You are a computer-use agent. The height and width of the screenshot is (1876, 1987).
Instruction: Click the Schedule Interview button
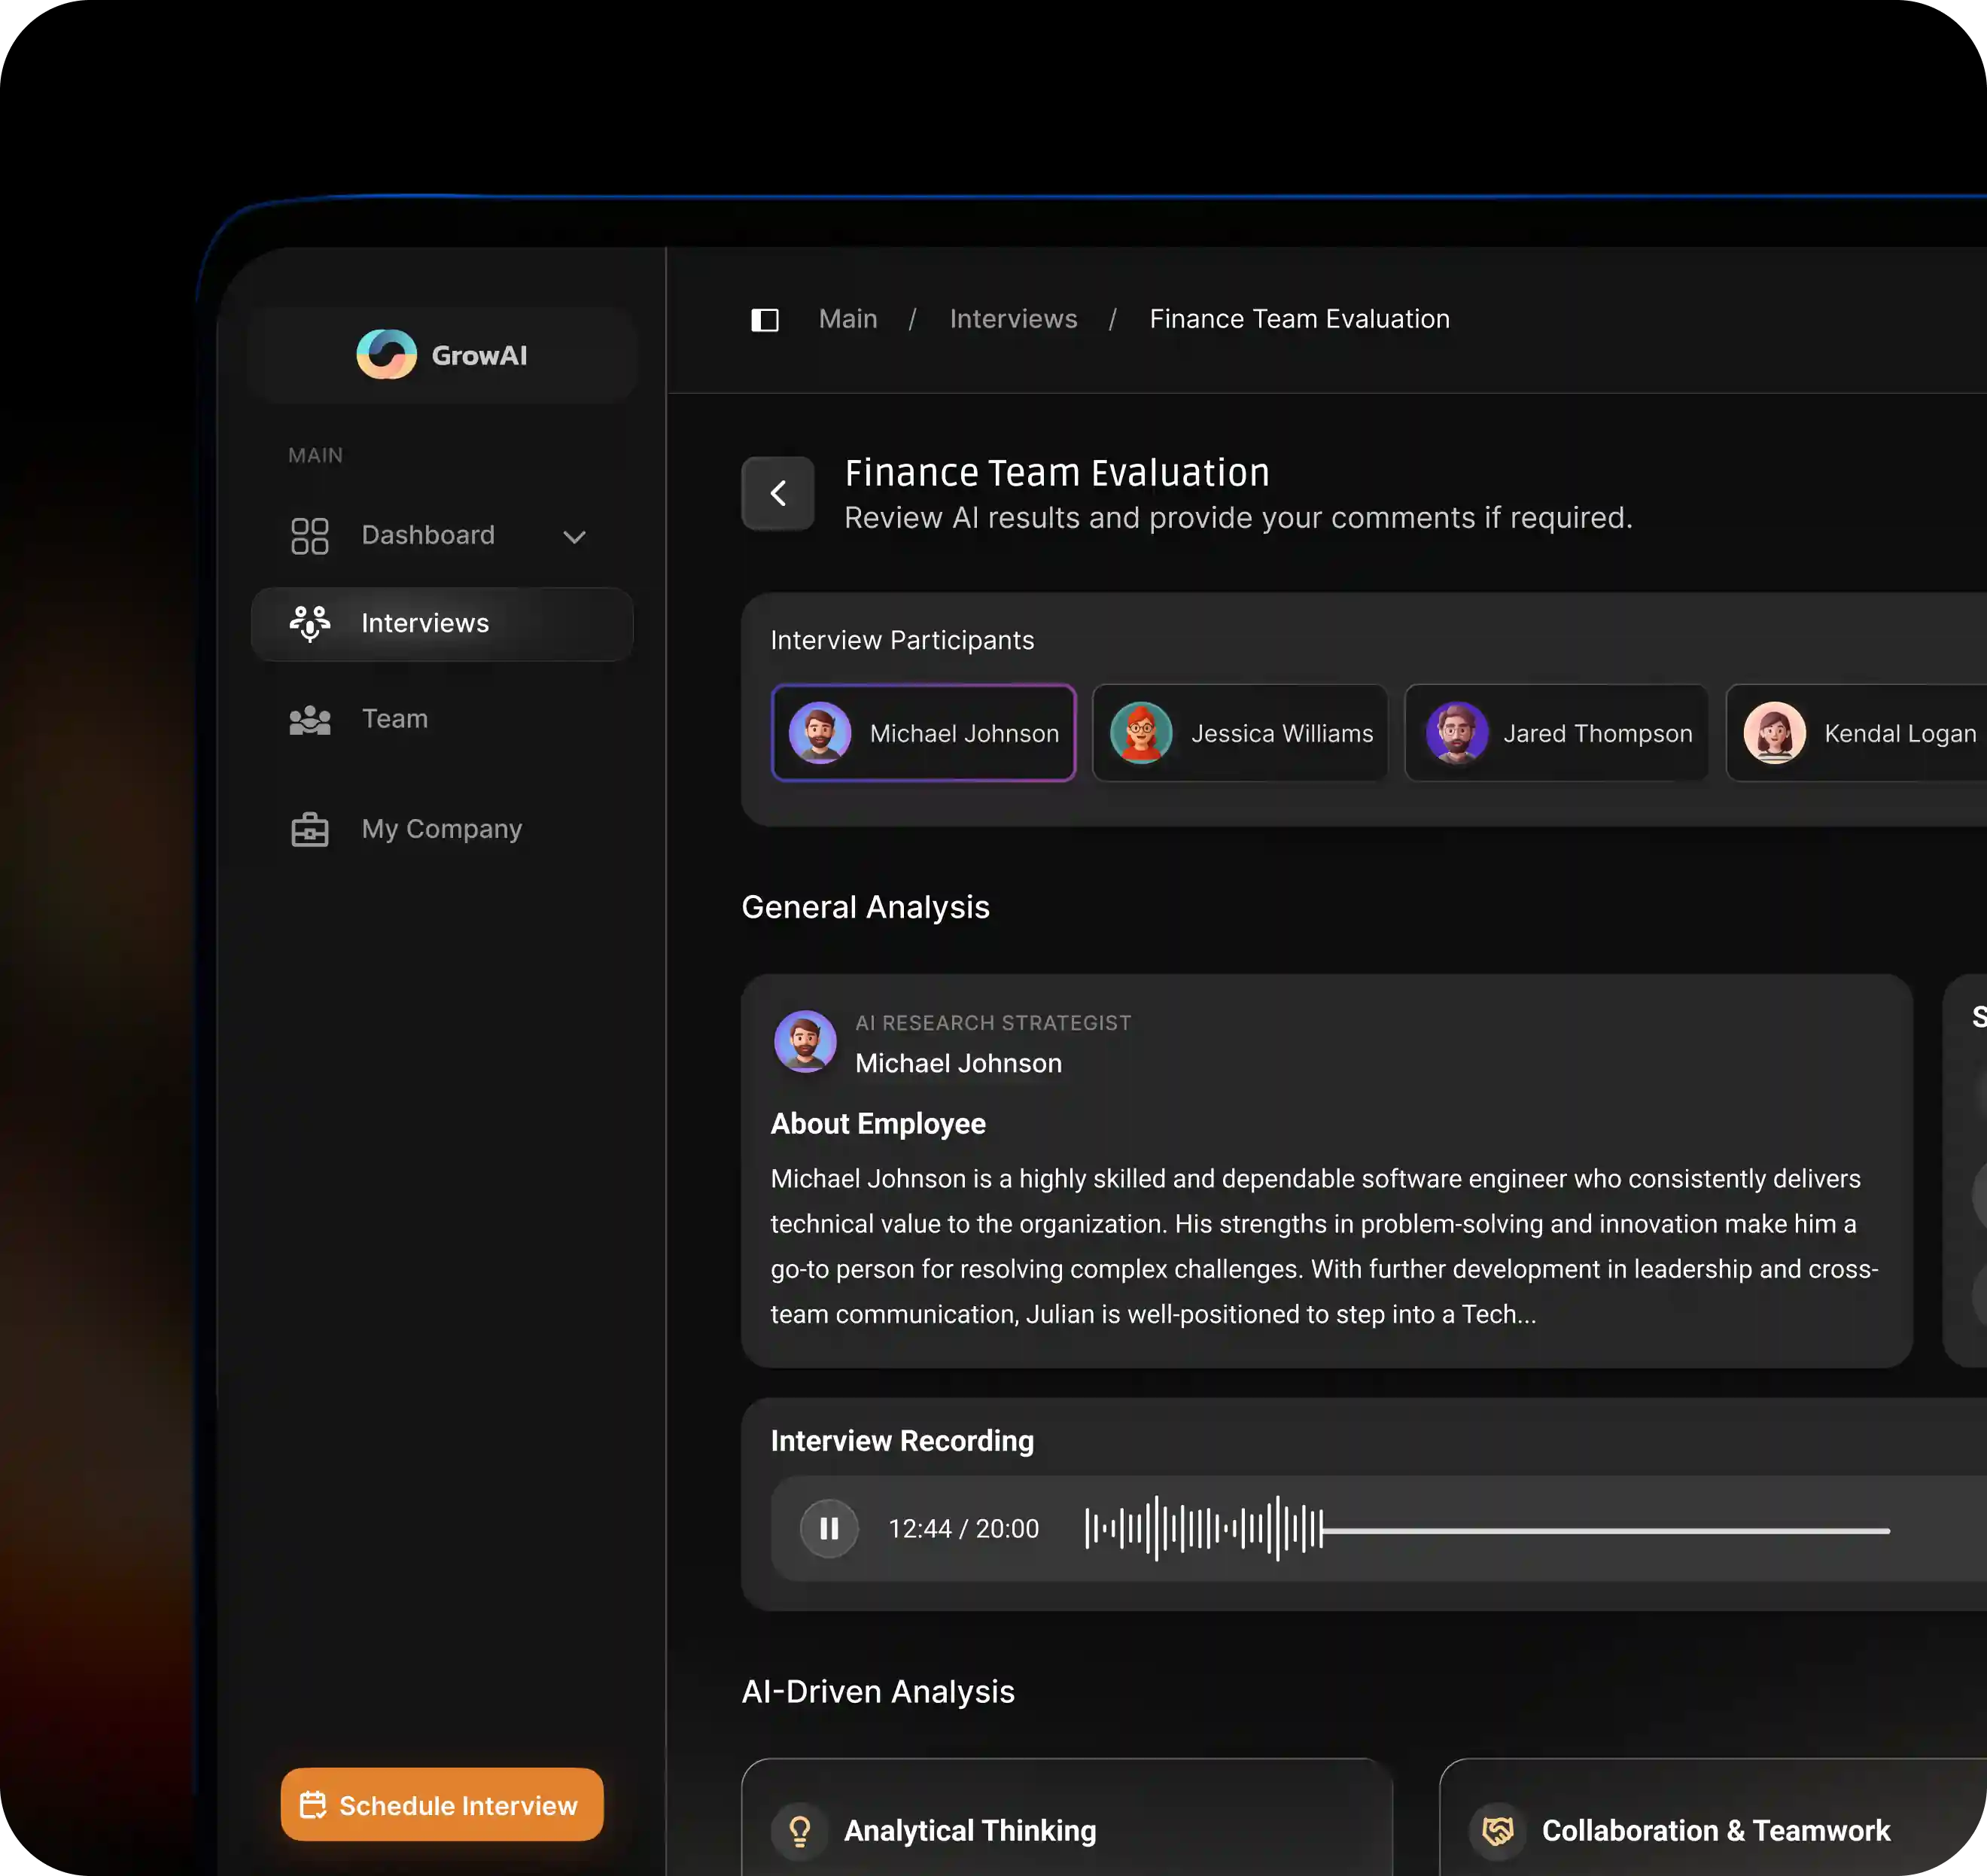(x=442, y=1805)
